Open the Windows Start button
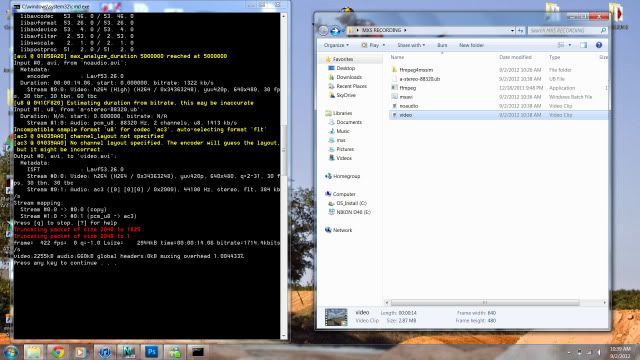 pos(10,352)
